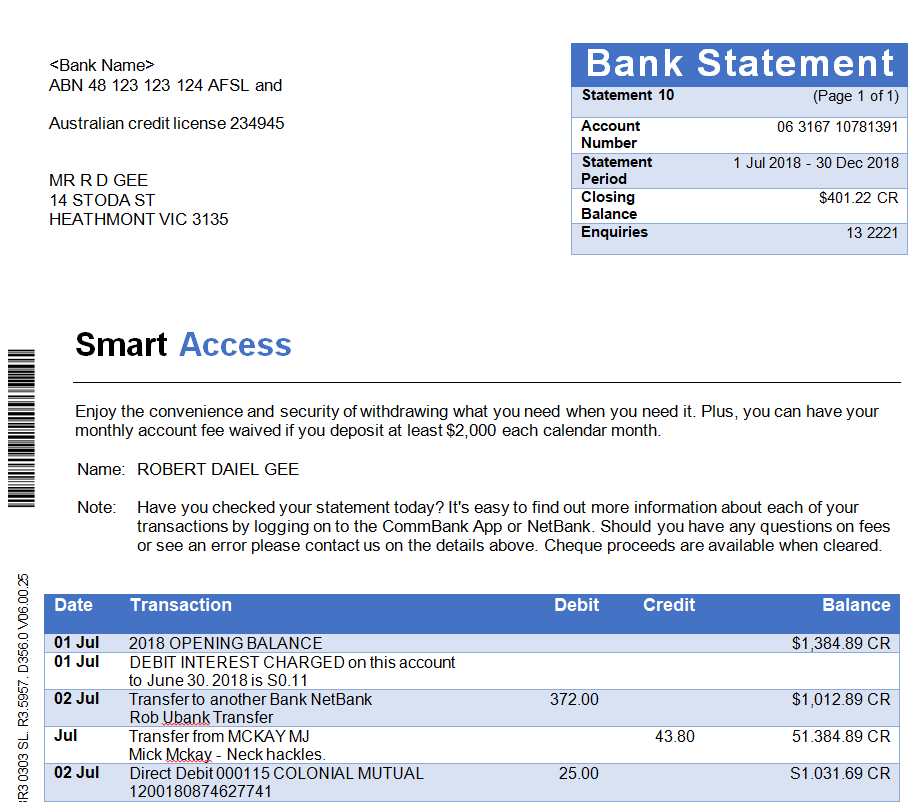Click the 372.00 debit amount
The width and height of the screenshot is (915, 802).
tap(574, 699)
